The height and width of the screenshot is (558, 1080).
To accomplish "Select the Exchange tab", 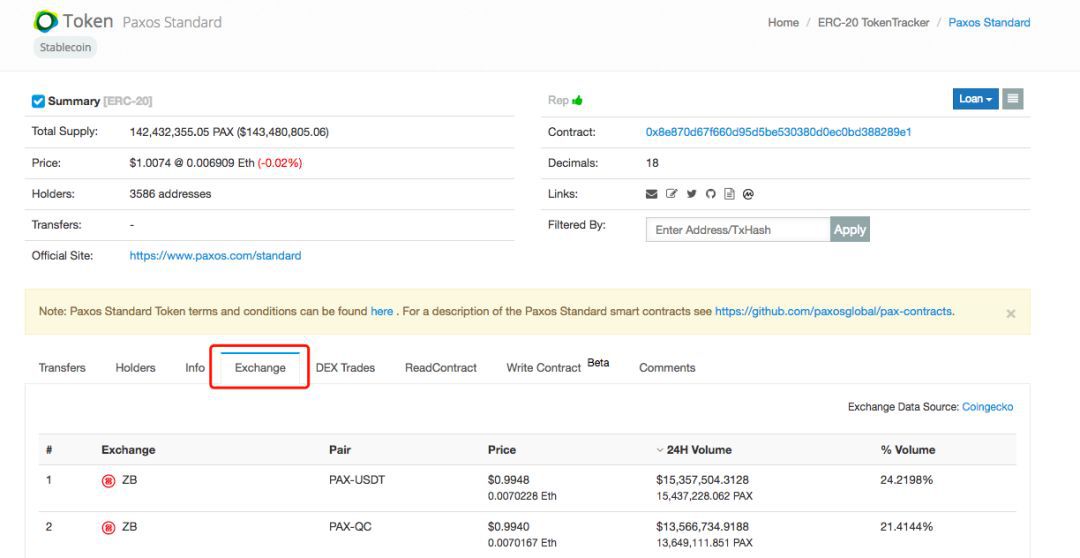I will tap(260, 368).
